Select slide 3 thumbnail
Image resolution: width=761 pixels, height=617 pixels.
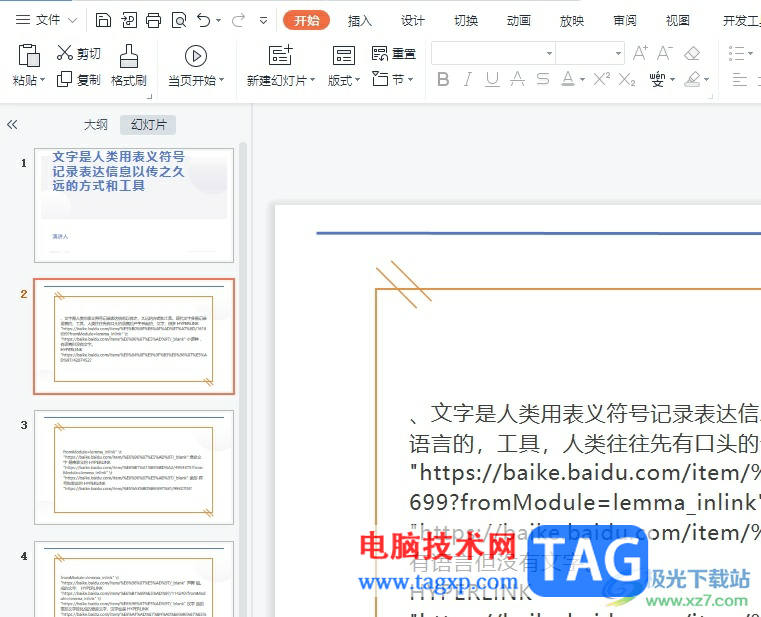[133, 467]
